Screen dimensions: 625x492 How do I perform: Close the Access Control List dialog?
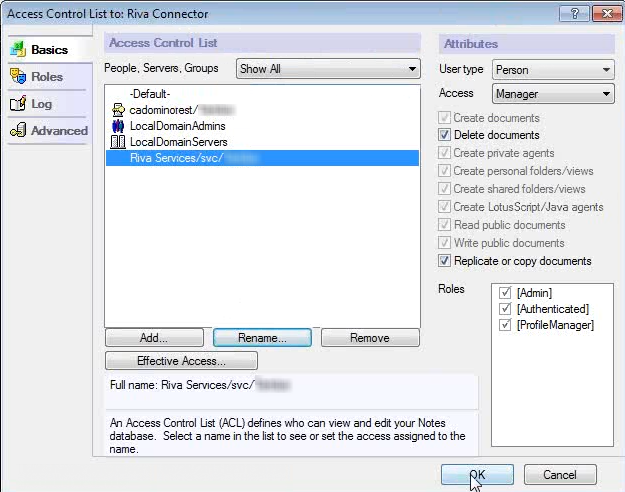pyautogui.click(x=607, y=14)
